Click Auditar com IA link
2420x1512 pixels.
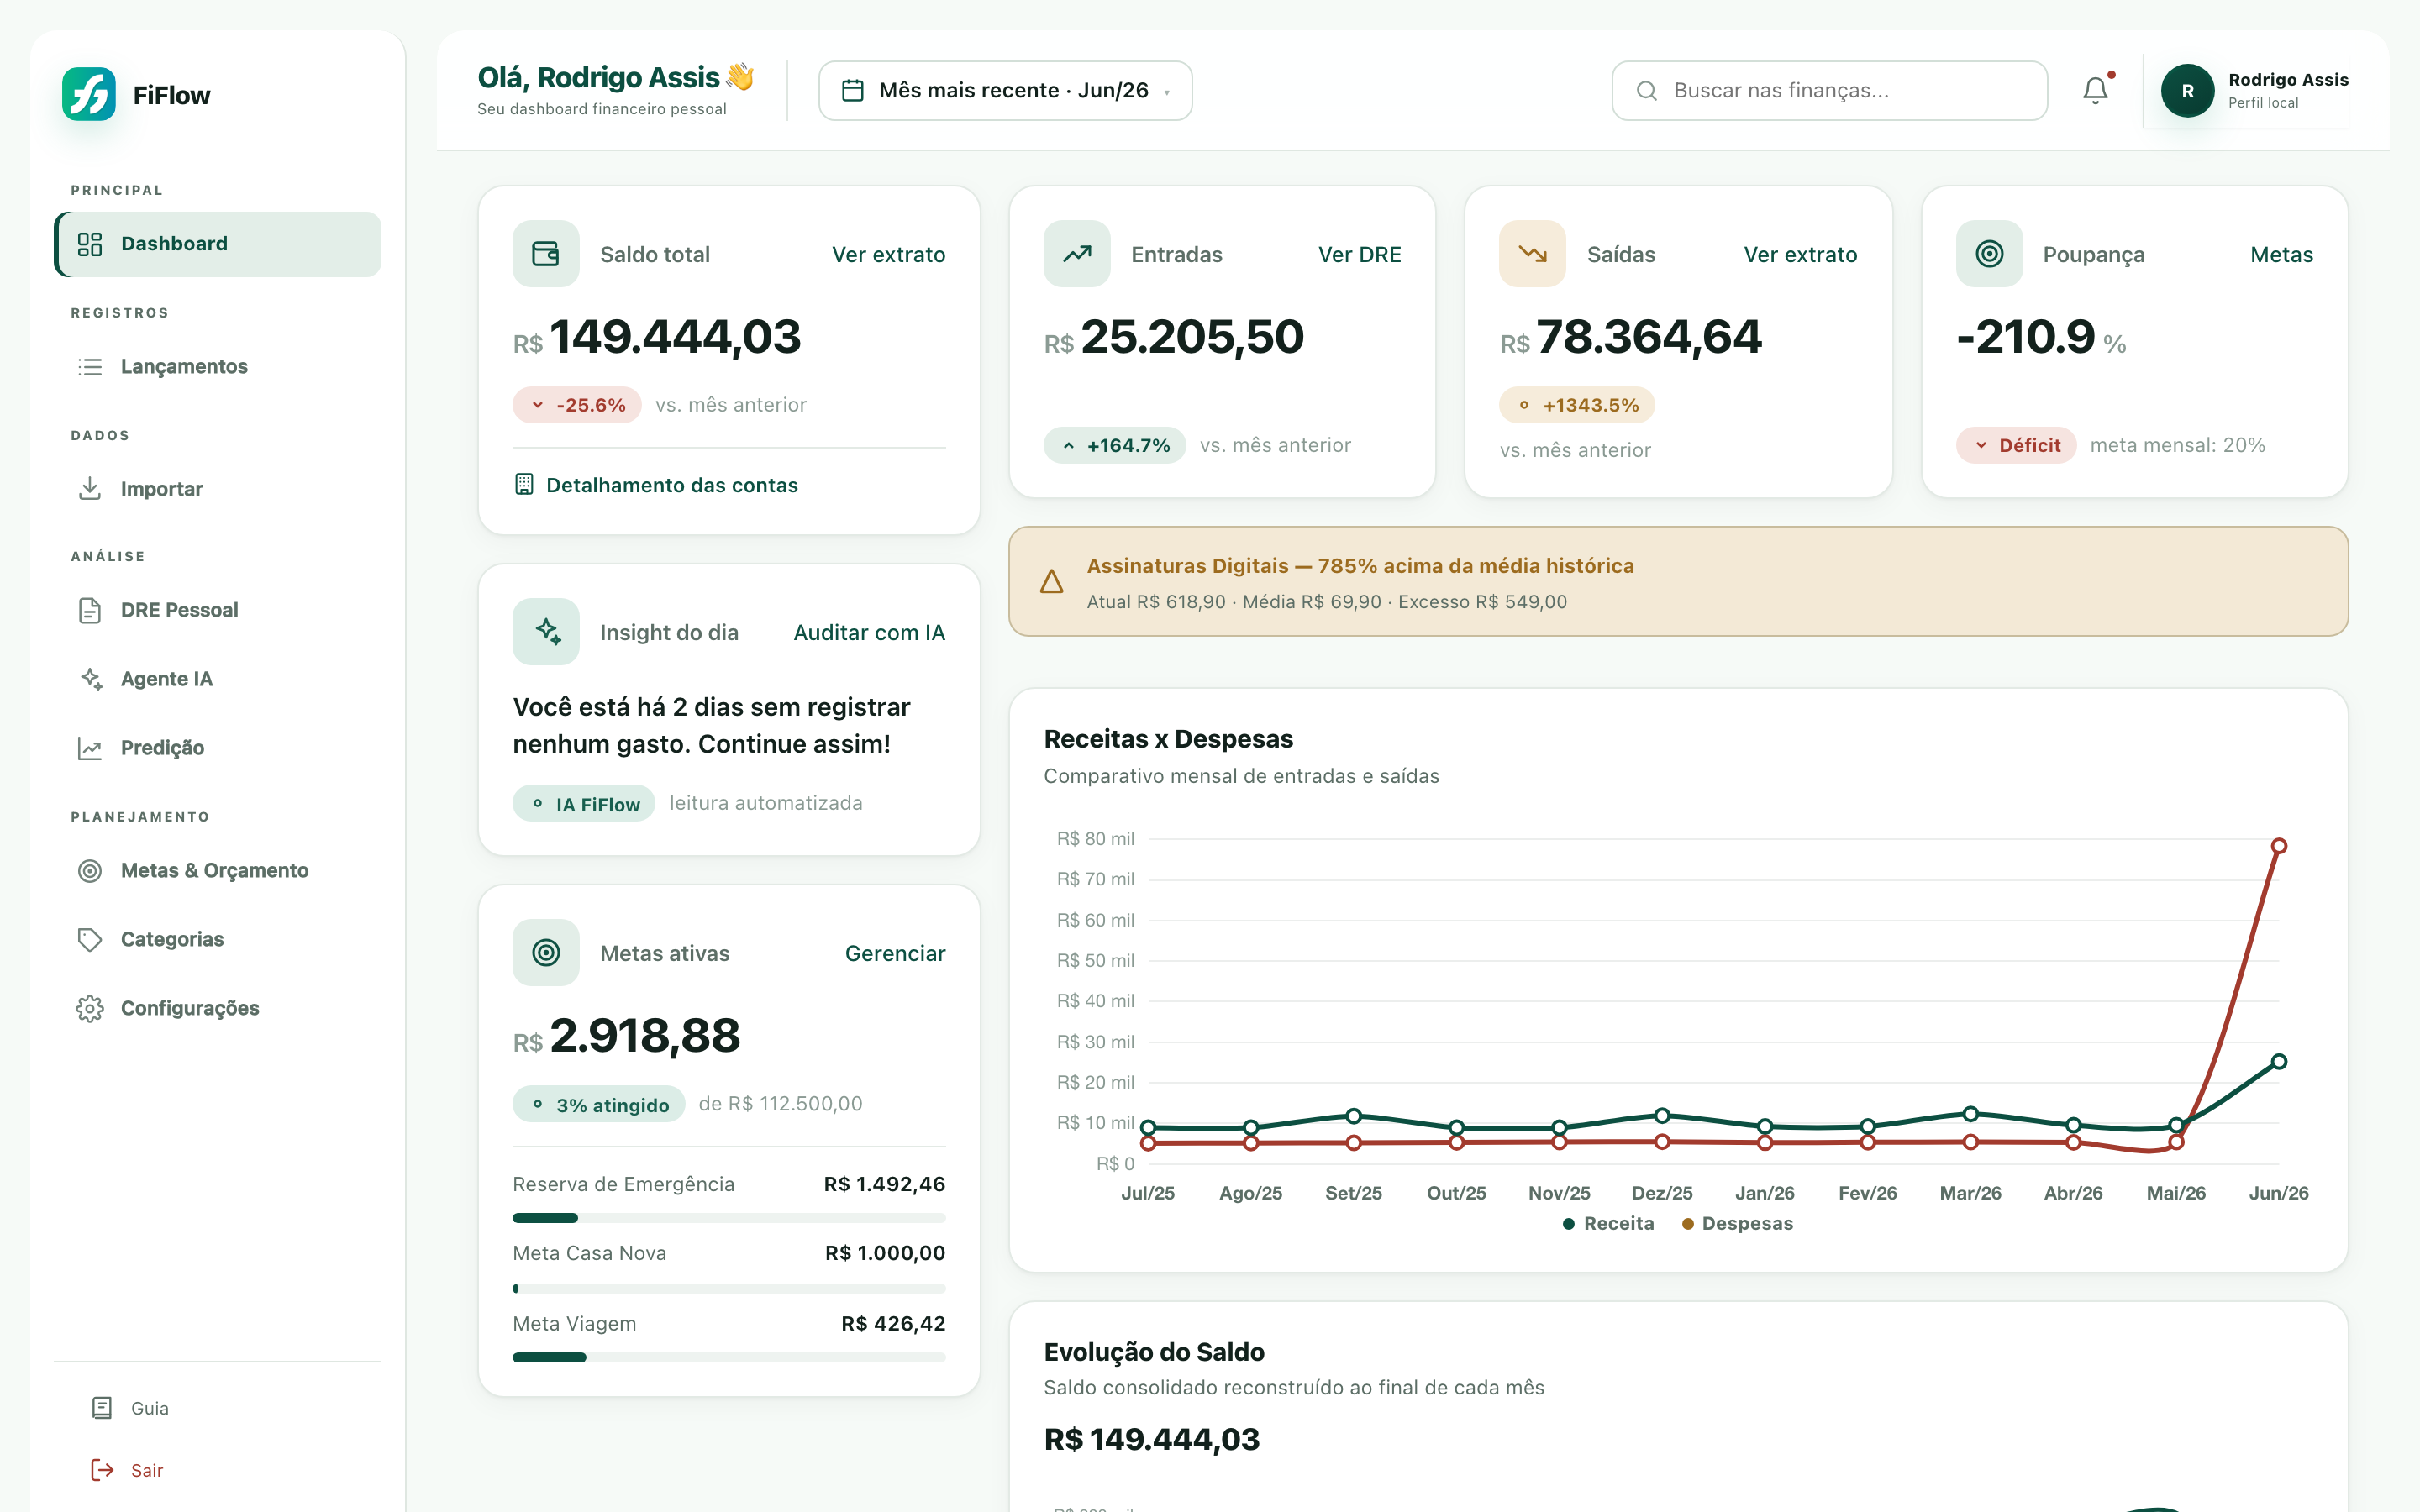coord(869,633)
